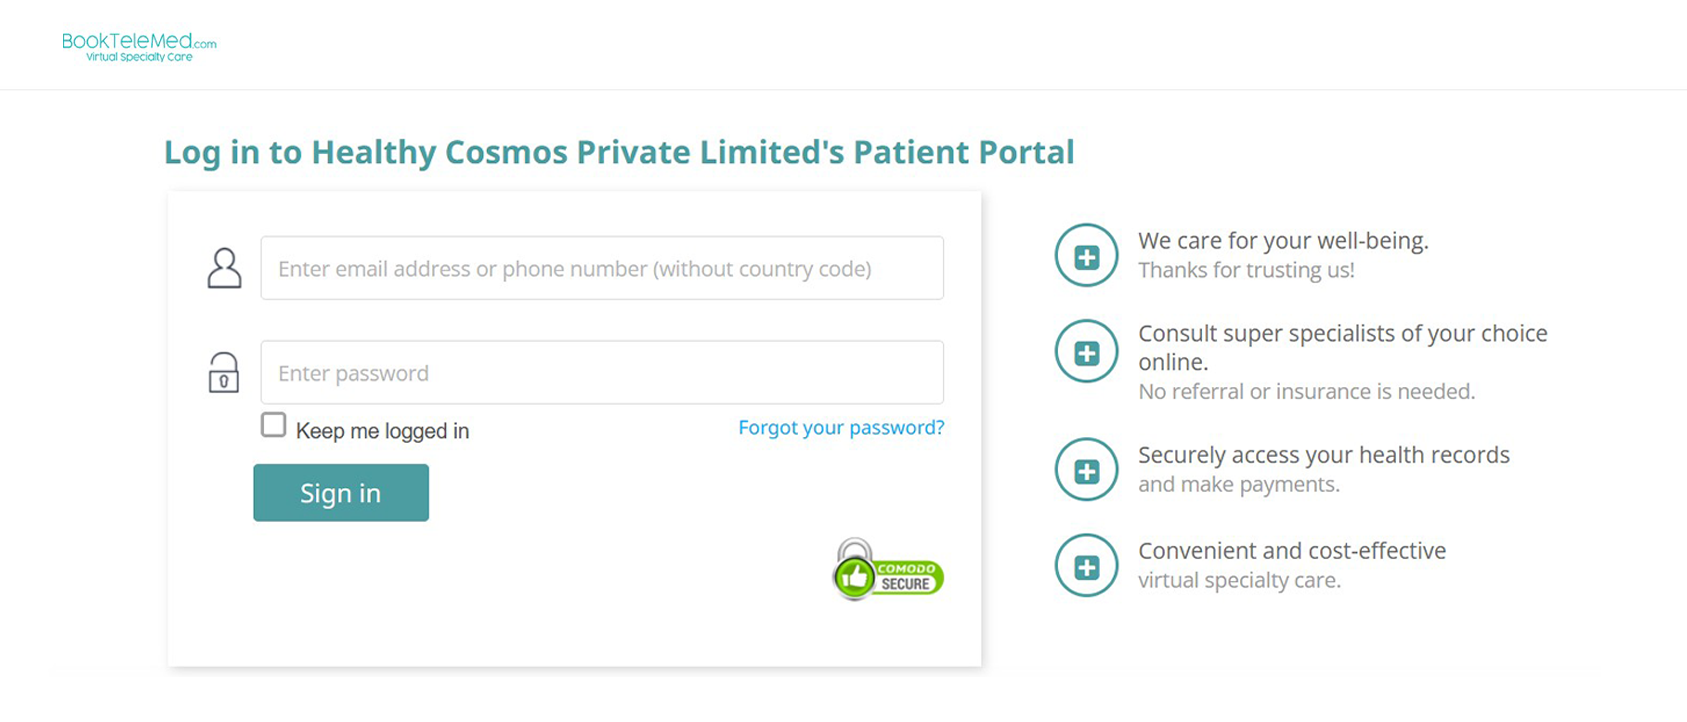Focus the 'Enter password' field
1687x722 pixels.
602,373
